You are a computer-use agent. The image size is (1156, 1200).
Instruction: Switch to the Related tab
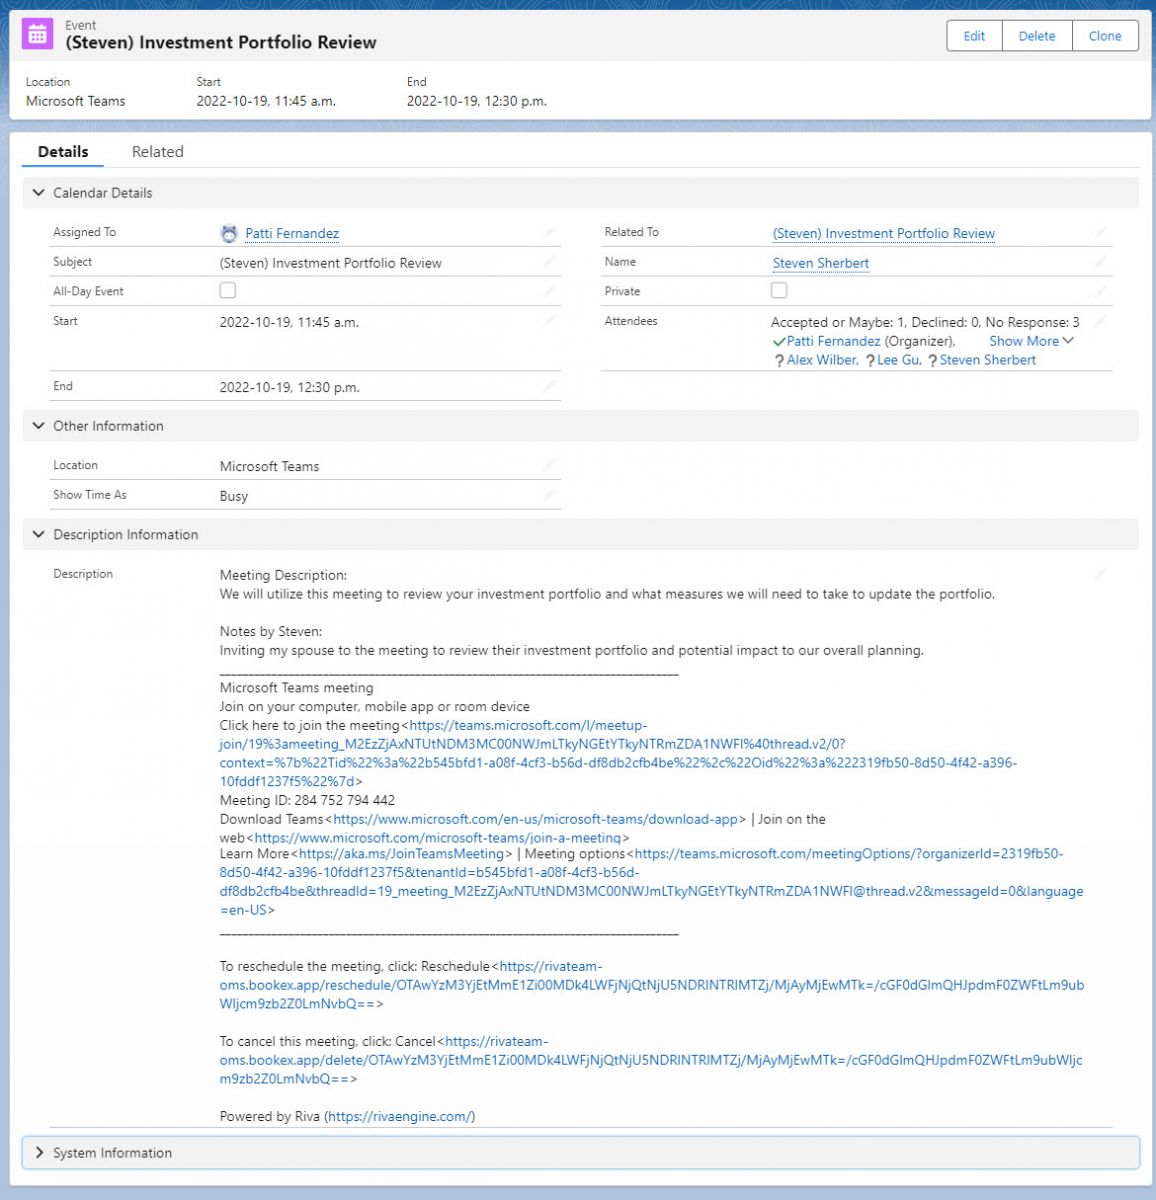(x=157, y=151)
